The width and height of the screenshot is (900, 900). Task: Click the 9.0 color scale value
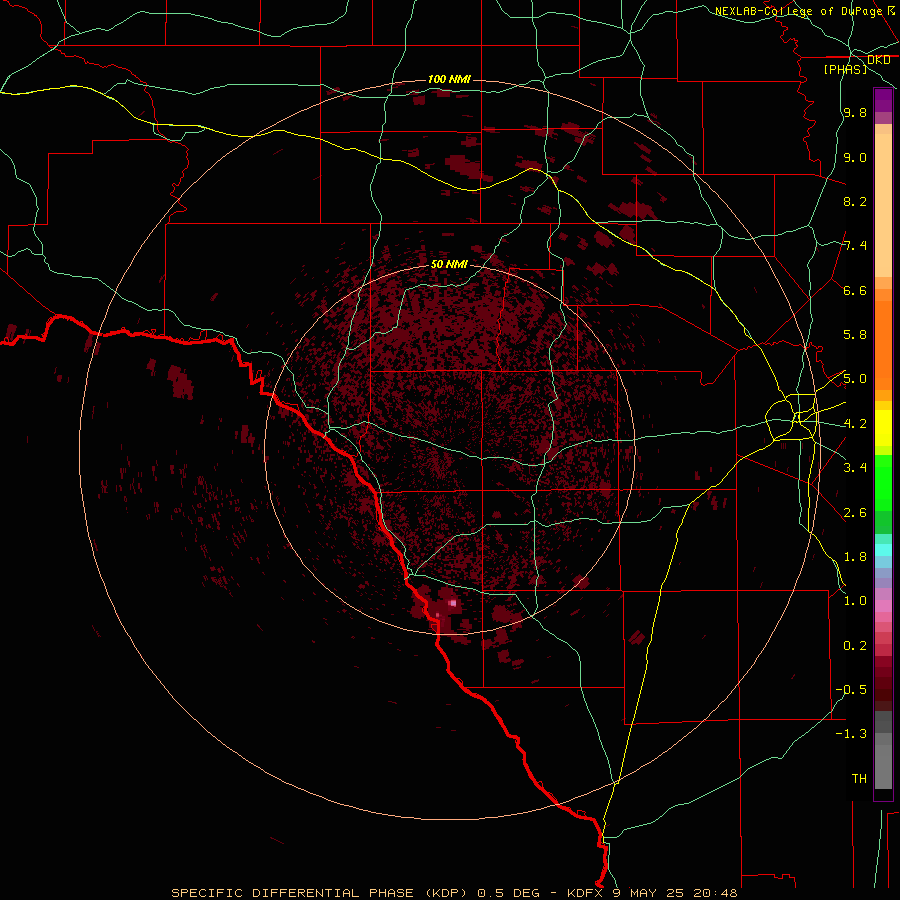click(x=855, y=157)
